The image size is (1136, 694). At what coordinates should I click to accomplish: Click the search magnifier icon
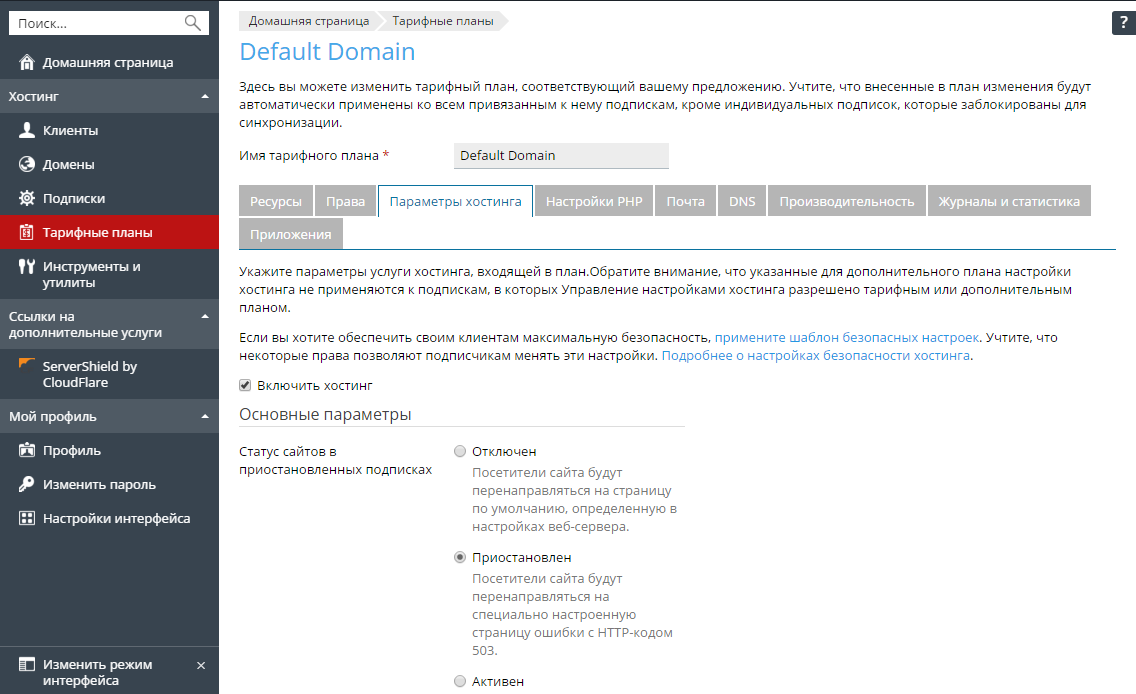pos(193,23)
